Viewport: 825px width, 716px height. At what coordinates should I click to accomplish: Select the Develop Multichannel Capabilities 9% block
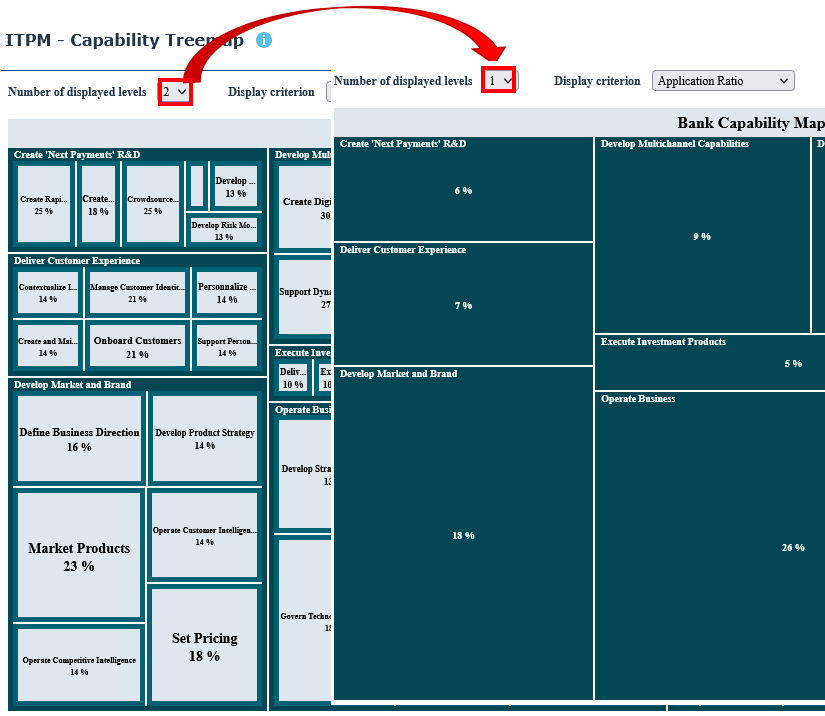702,236
